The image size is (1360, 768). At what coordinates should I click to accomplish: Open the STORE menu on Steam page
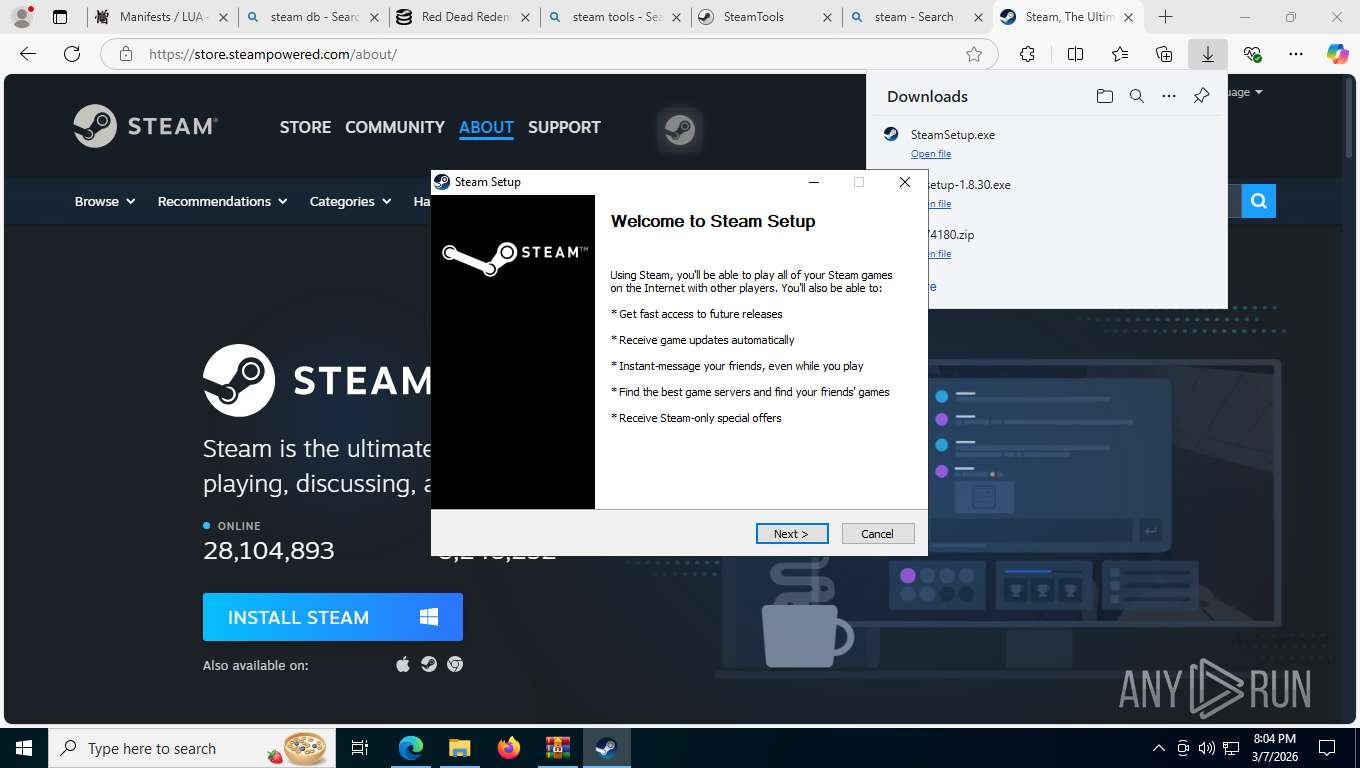[305, 127]
